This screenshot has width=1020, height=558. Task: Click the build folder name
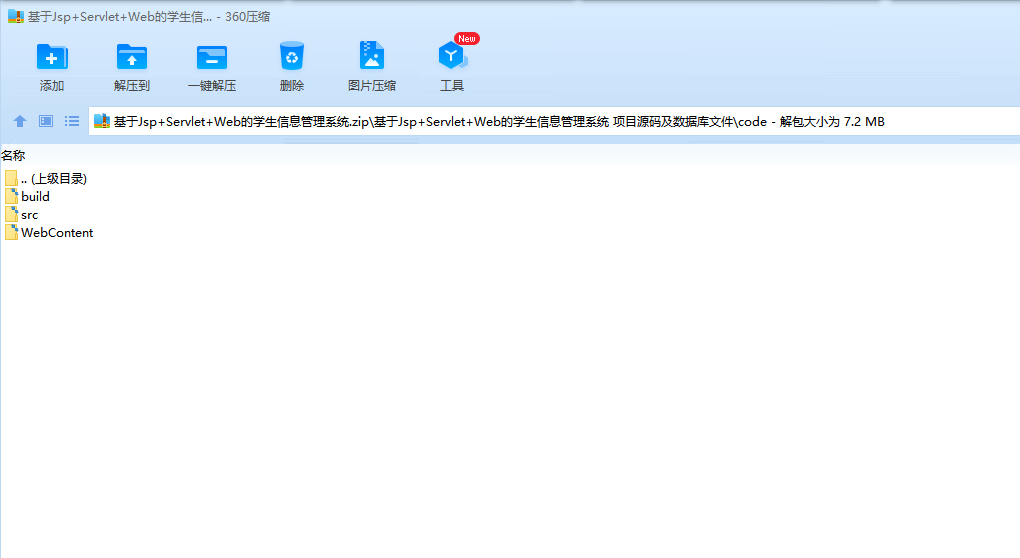coord(35,196)
